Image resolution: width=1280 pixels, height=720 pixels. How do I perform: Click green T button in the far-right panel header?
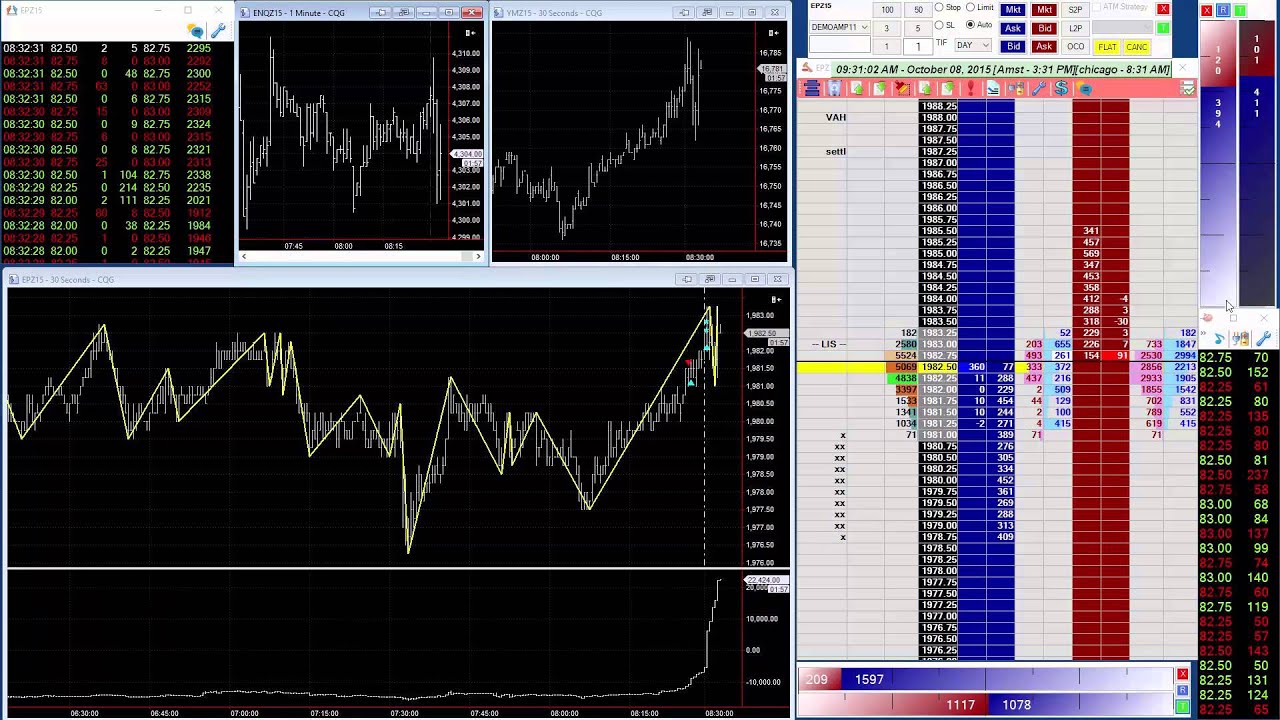[1239, 10]
